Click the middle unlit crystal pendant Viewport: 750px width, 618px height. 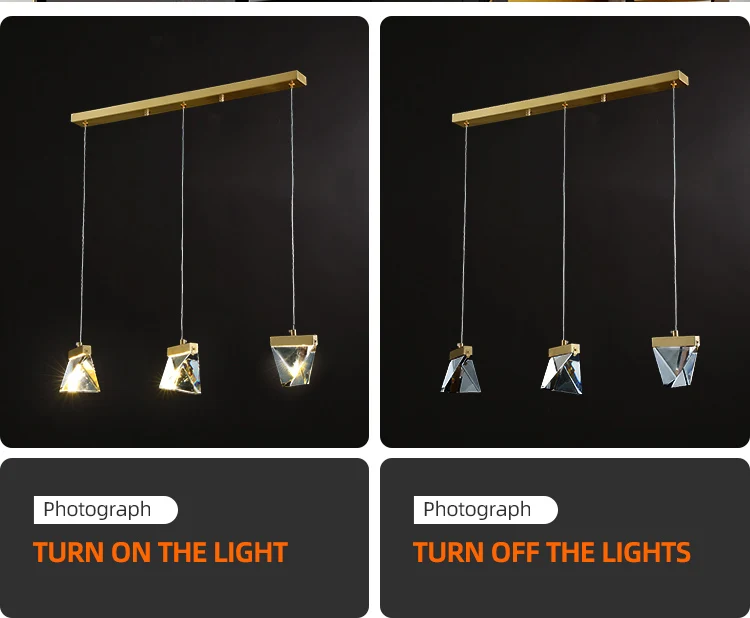[562, 368]
